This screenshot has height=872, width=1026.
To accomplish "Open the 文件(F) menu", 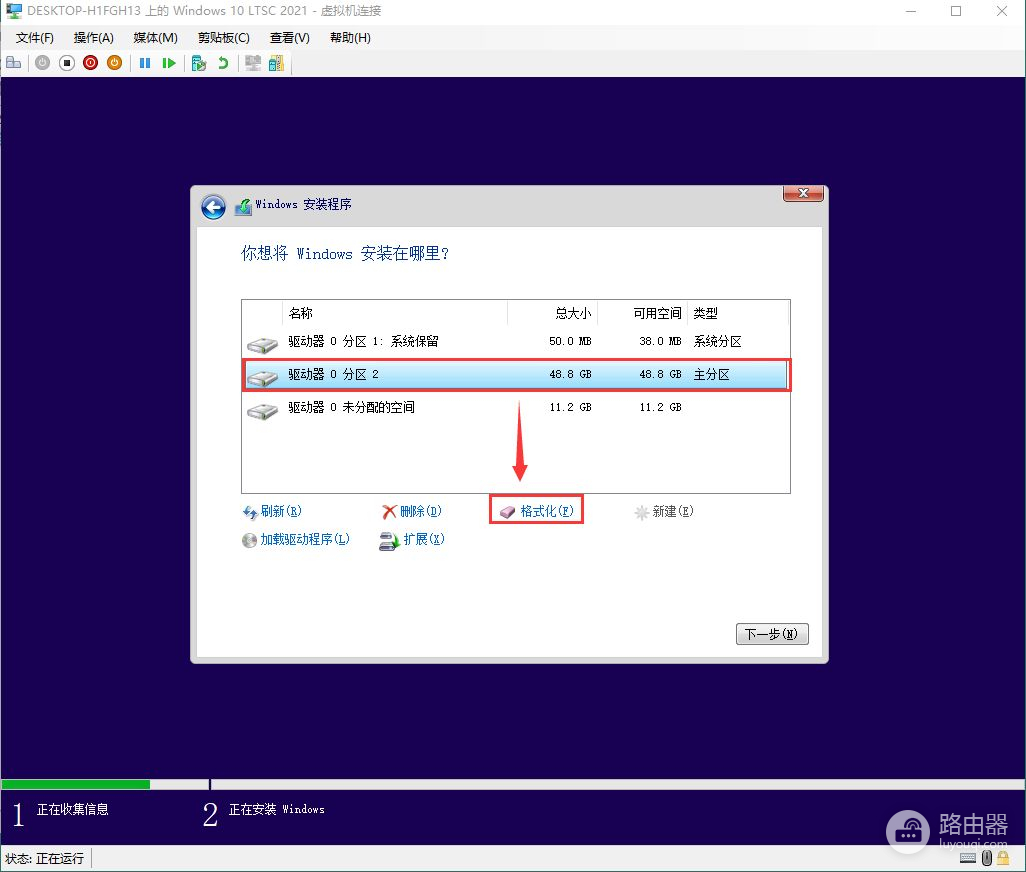I will [35, 38].
